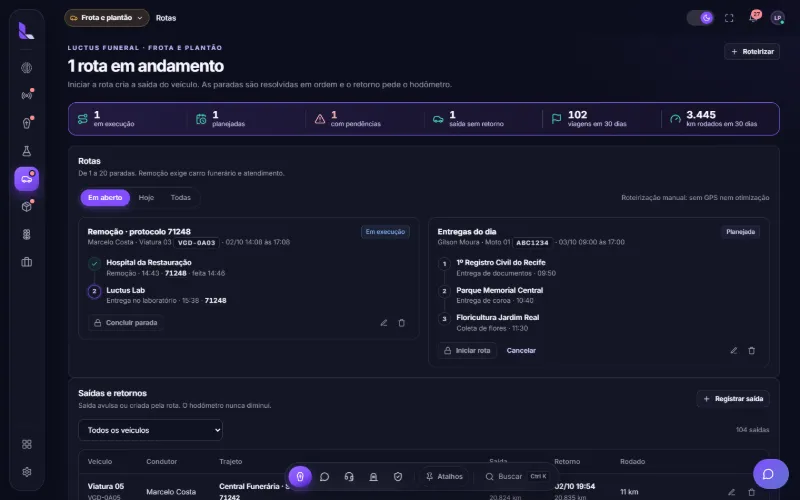Click the Retorno column header
Image resolution: width=800 pixels, height=500 pixels.
coord(567,461)
